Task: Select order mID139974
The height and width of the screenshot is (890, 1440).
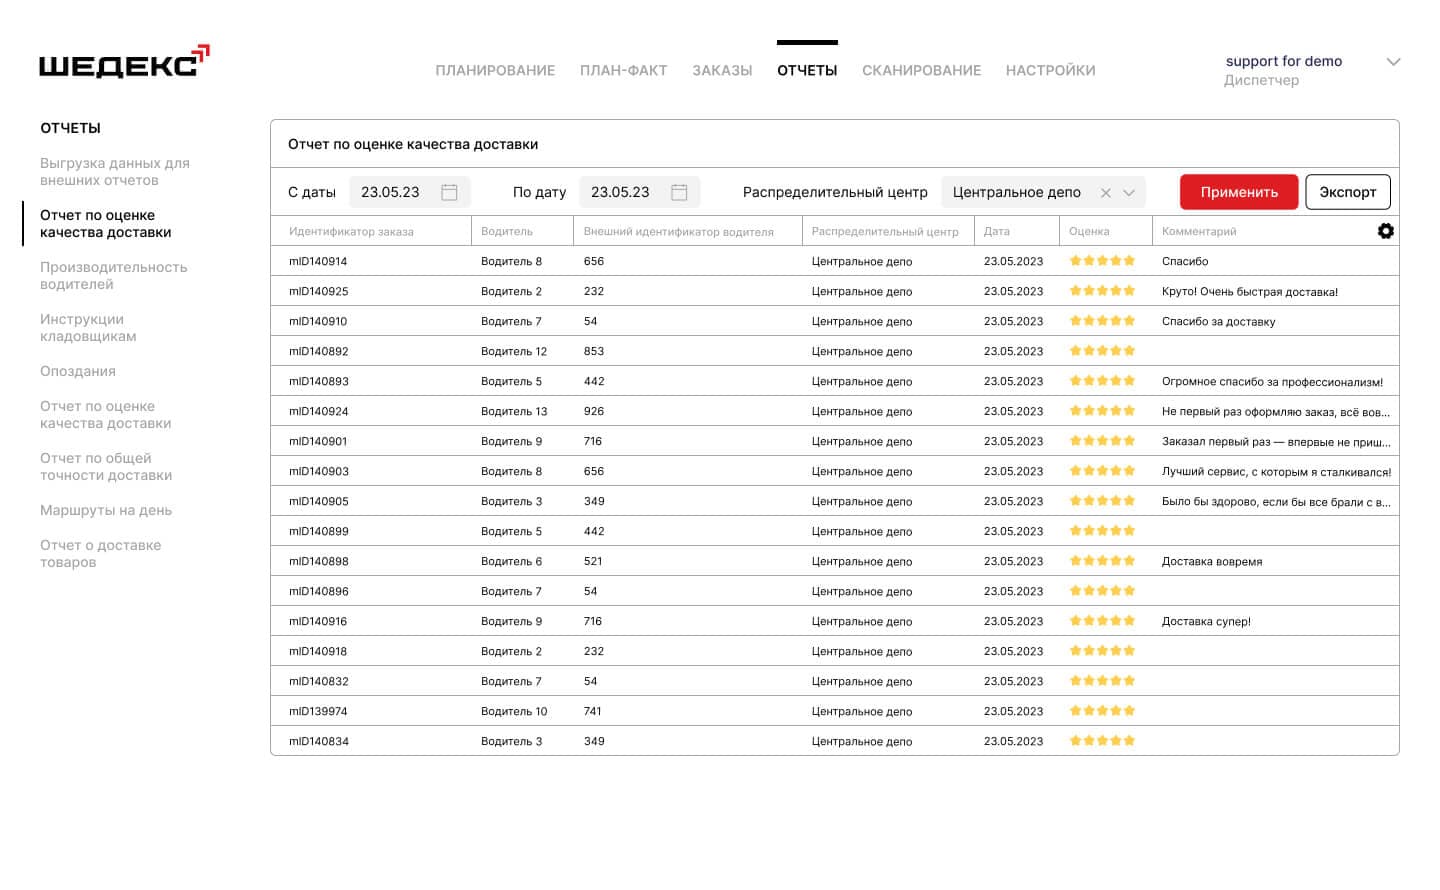Action: pos(318,711)
